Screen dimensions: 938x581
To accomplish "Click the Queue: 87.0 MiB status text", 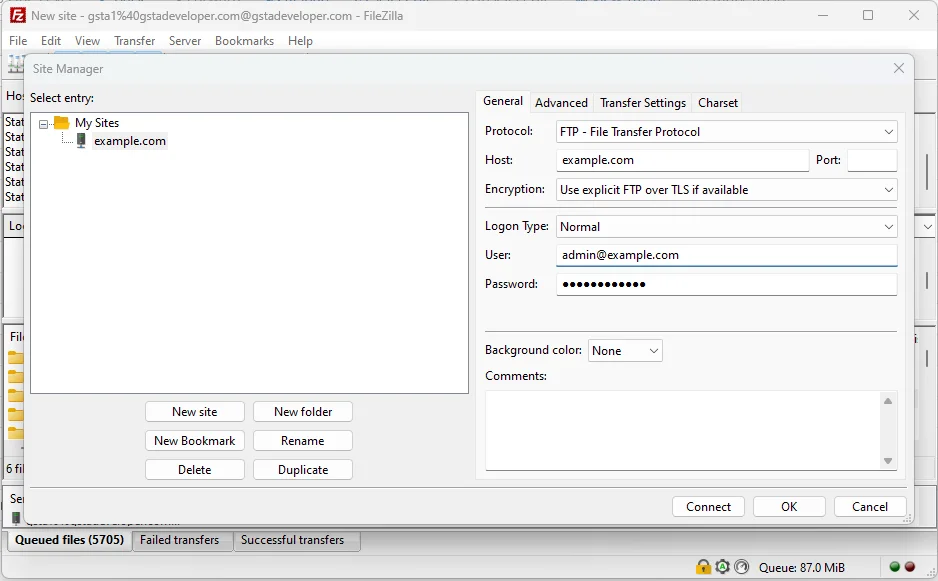I will point(802,567).
